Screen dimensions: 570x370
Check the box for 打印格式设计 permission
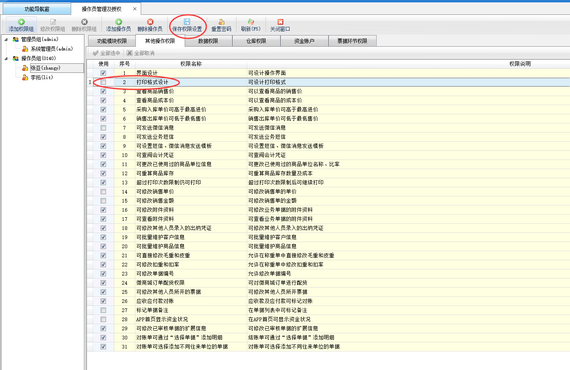pyautogui.click(x=104, y=82)
